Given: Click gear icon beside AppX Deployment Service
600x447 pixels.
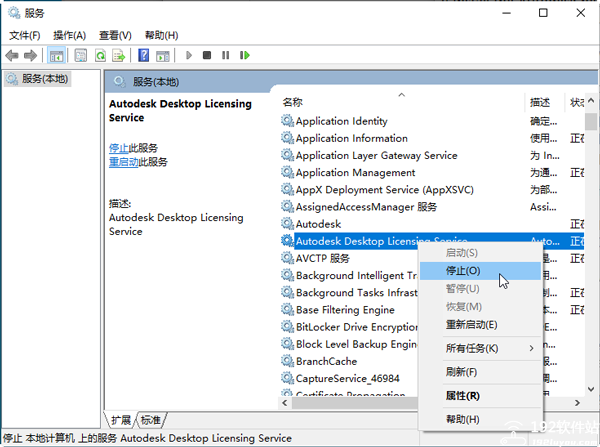Looking at the screenshot, I should [x=287, y=189].
